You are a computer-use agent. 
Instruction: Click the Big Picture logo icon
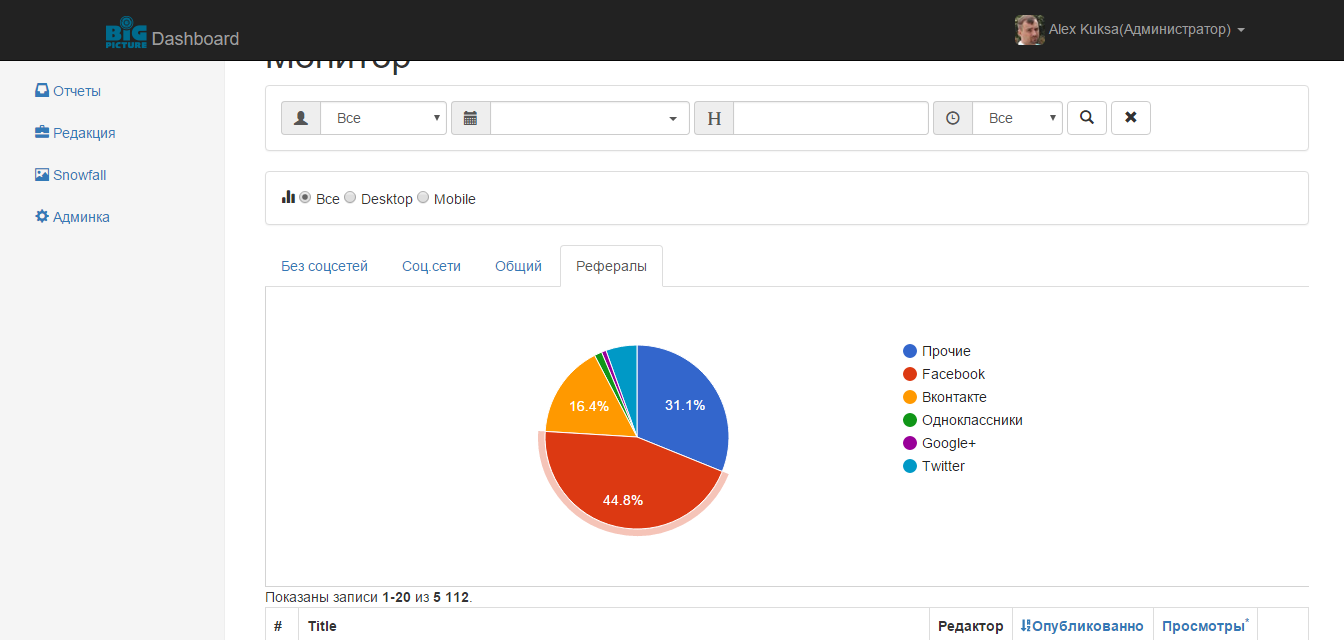[126, 32]
